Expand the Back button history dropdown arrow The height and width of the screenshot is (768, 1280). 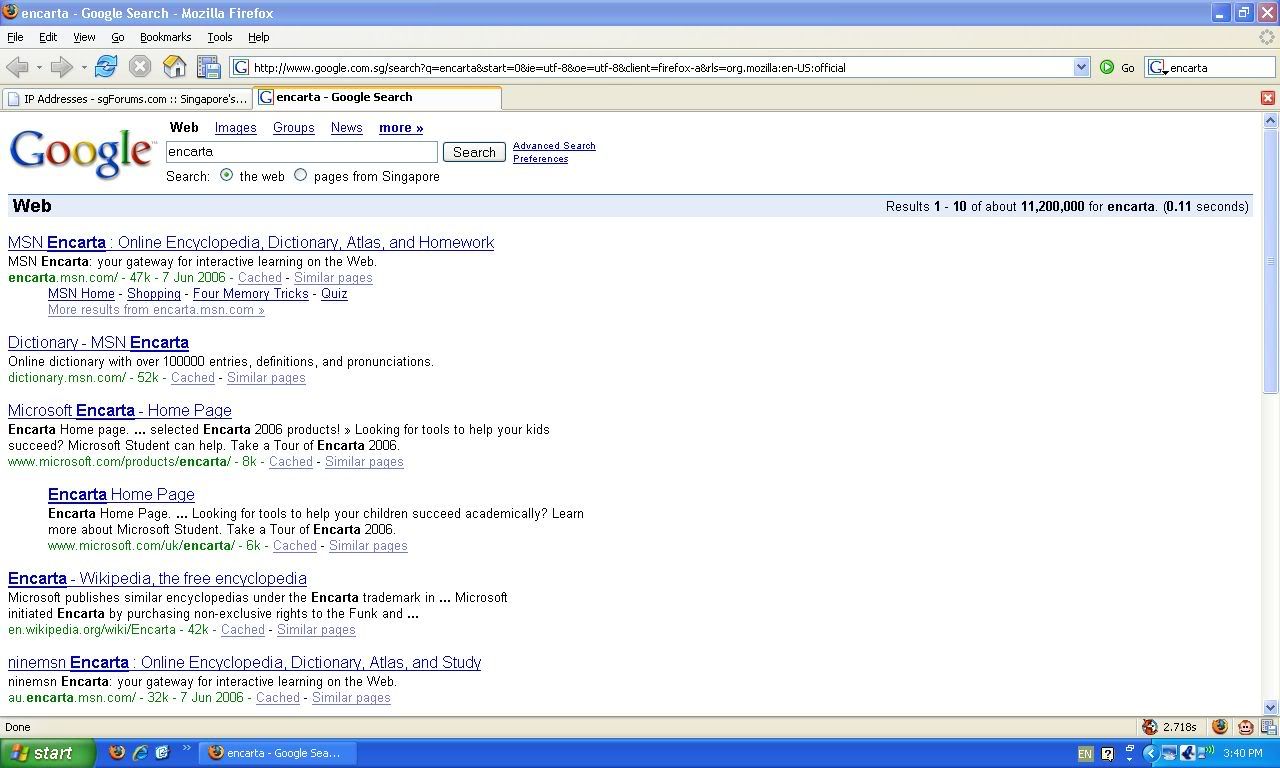tap(39, 67)
